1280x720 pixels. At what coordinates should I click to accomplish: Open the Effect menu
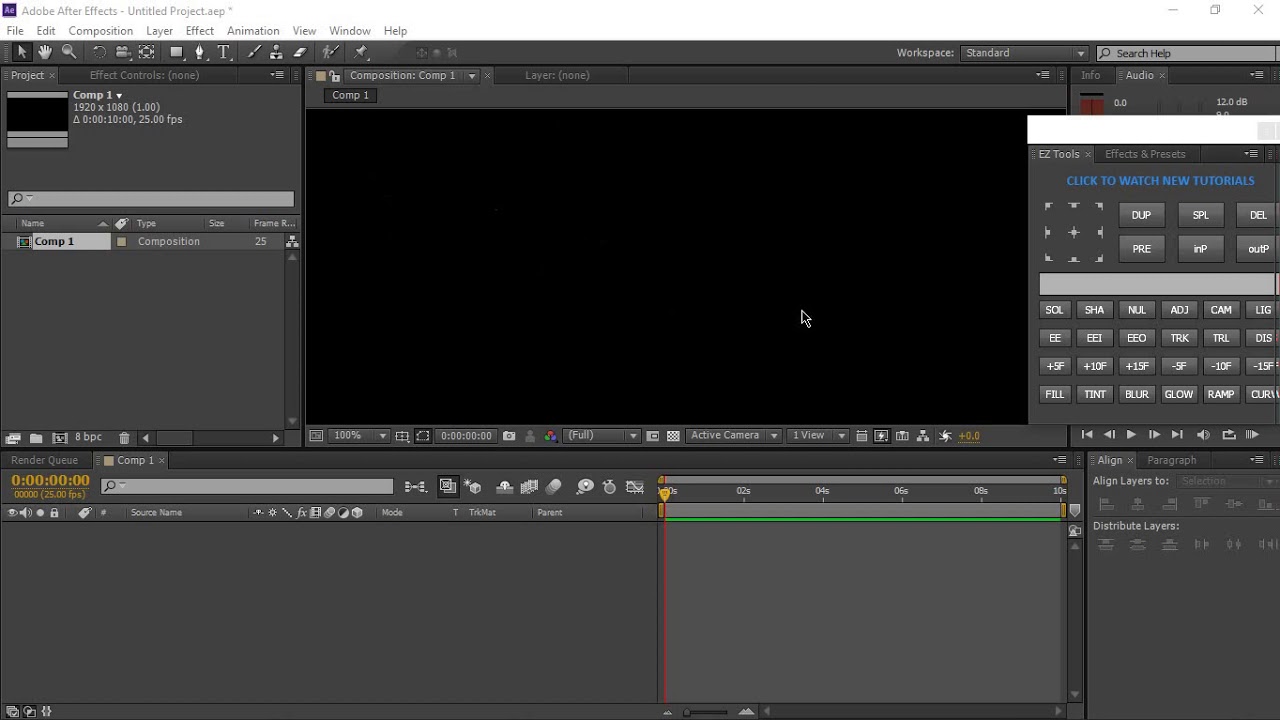point(200,31)
